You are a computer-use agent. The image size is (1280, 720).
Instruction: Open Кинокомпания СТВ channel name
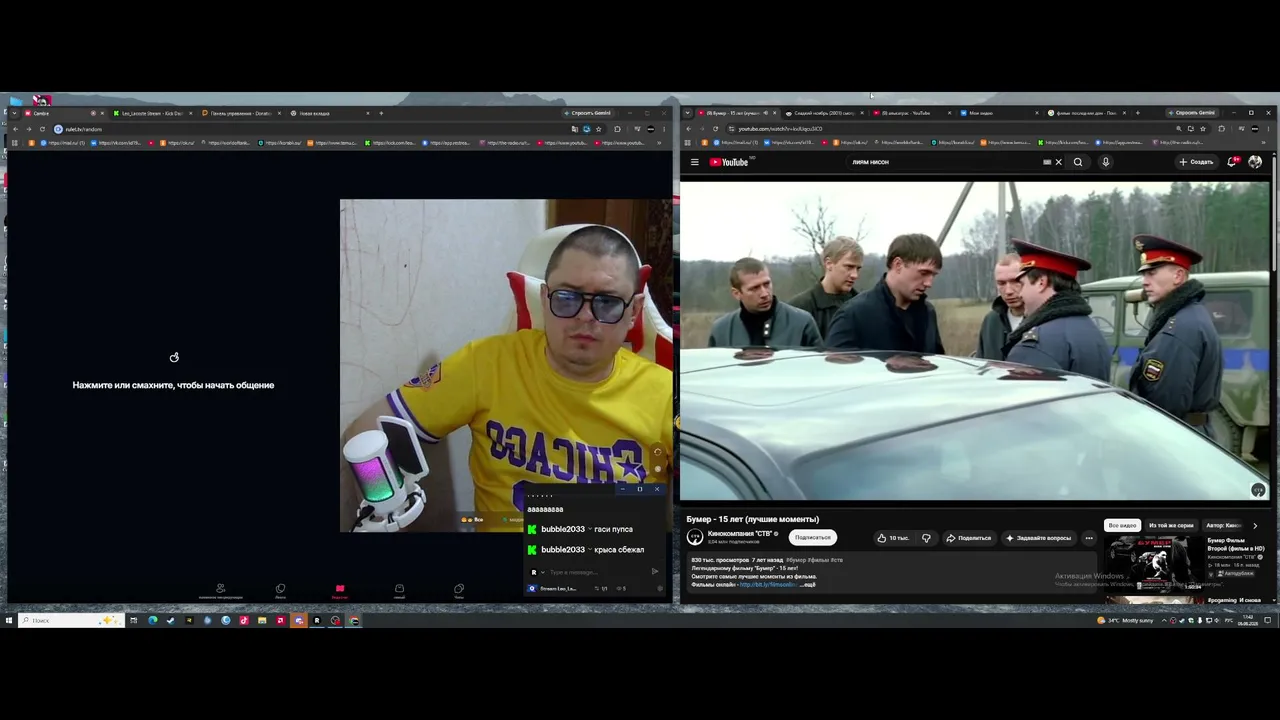(740, 534)
